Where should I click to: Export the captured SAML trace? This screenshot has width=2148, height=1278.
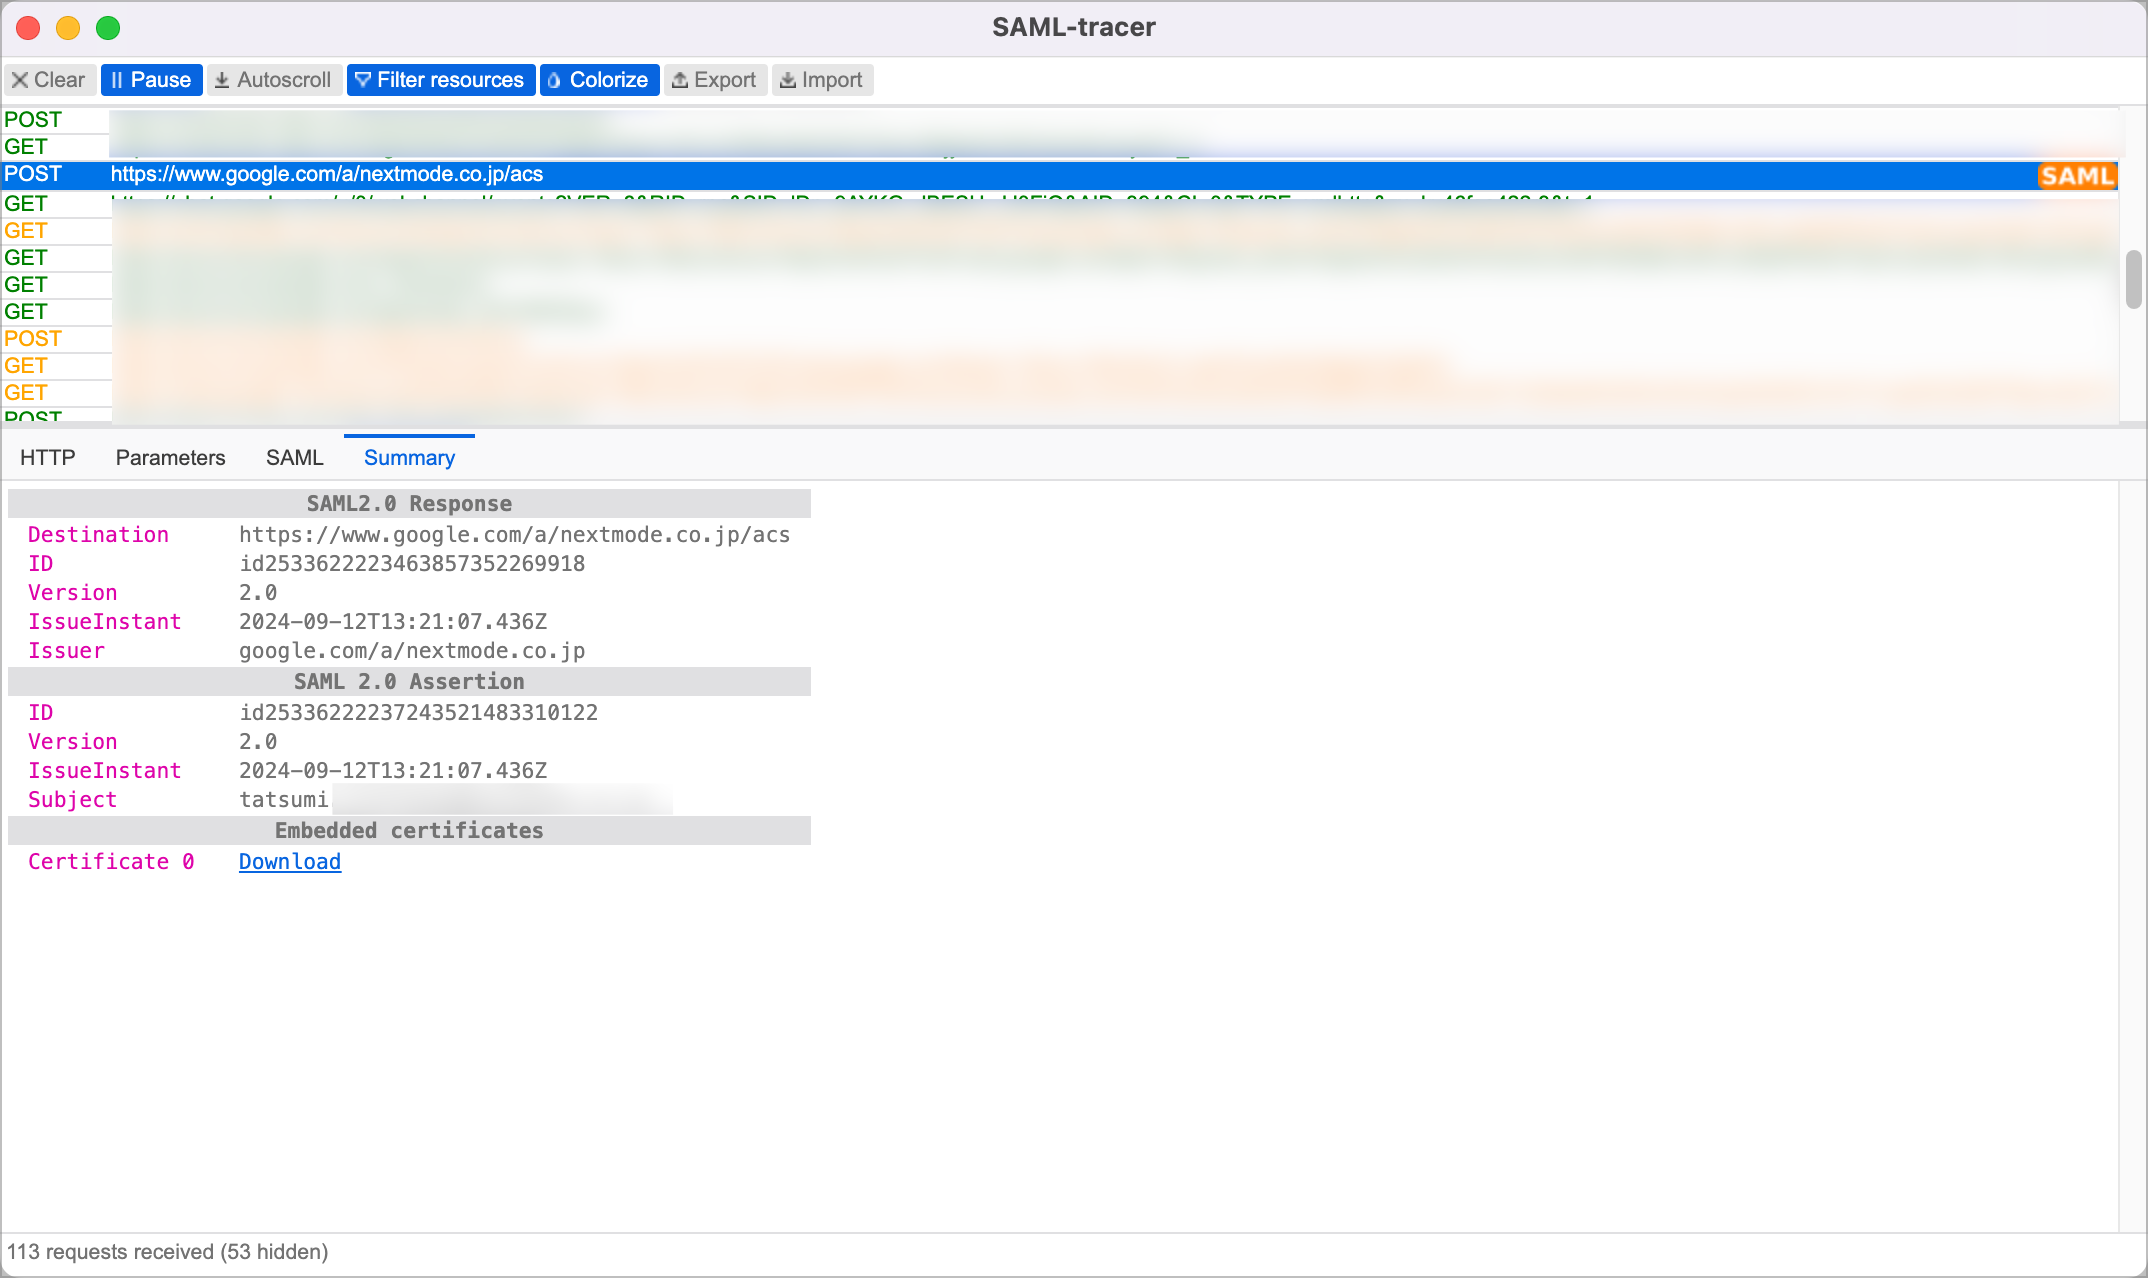coord(715,79)
